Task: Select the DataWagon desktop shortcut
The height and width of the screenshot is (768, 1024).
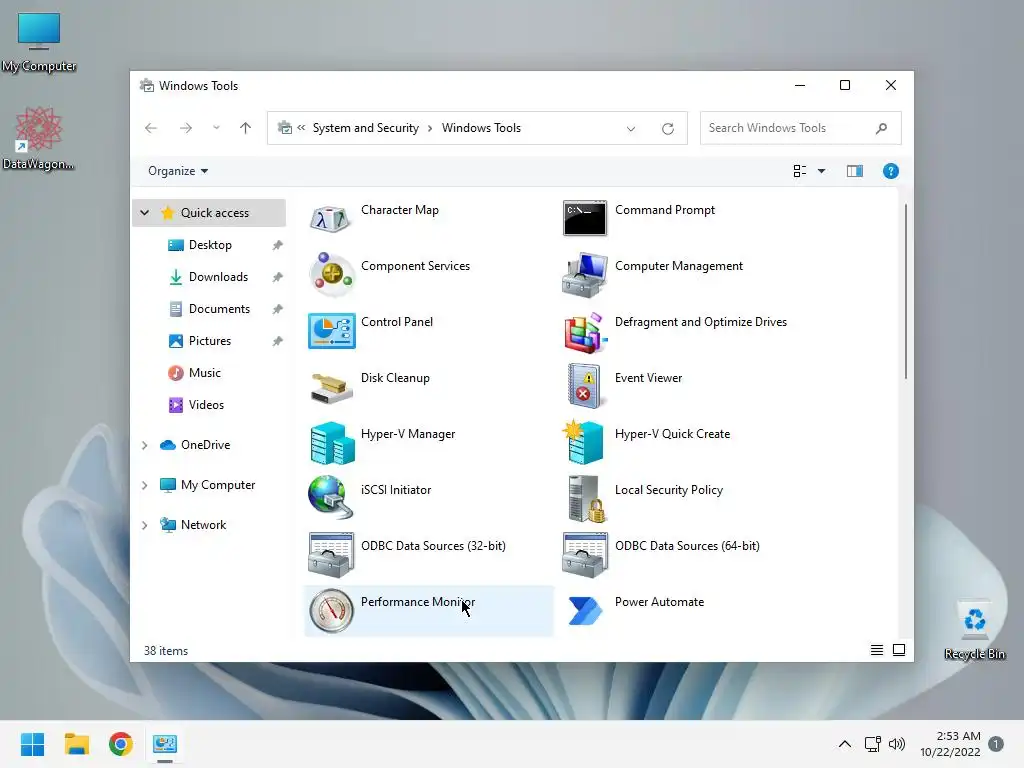Action: tap(39, 139)
